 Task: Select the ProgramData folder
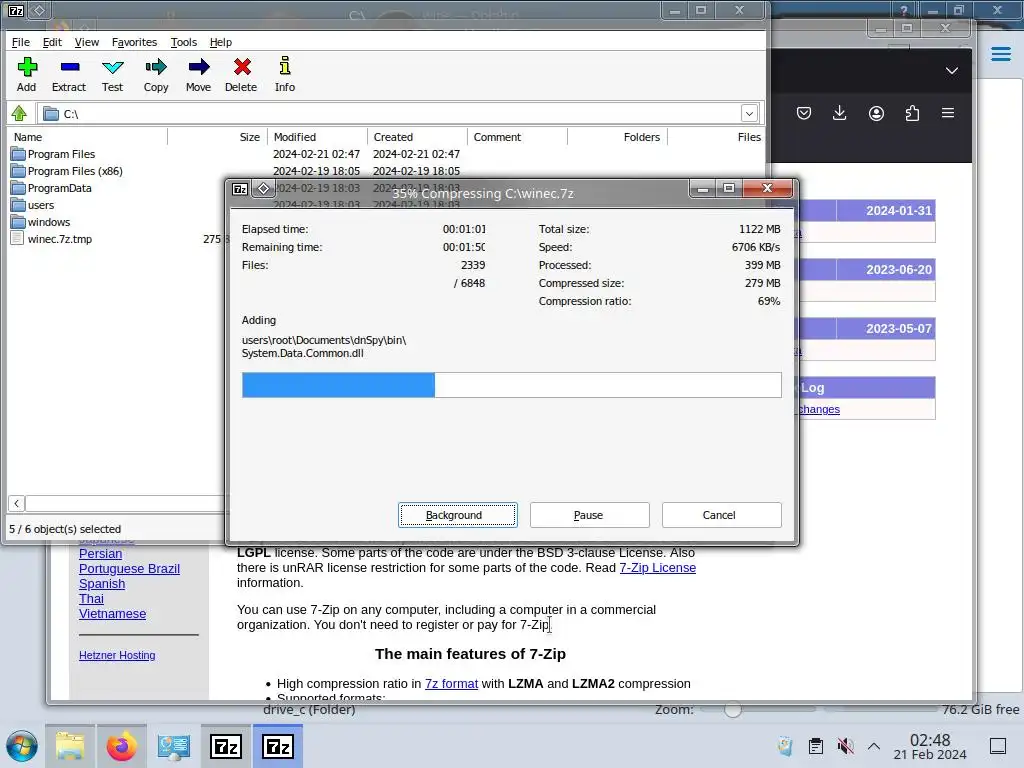52,188
